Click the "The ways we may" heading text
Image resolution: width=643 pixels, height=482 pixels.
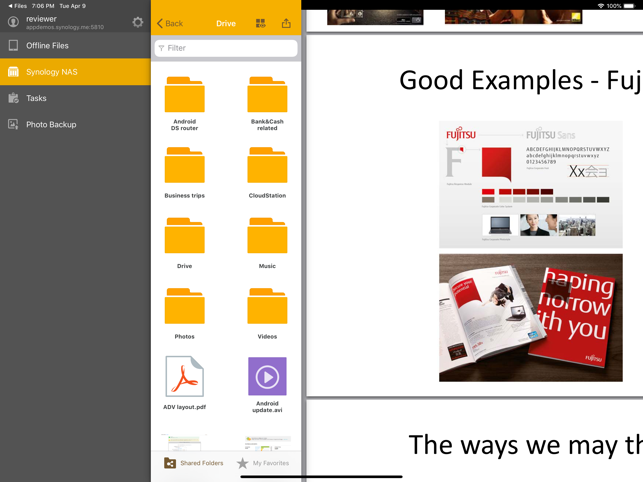(525, 445)
